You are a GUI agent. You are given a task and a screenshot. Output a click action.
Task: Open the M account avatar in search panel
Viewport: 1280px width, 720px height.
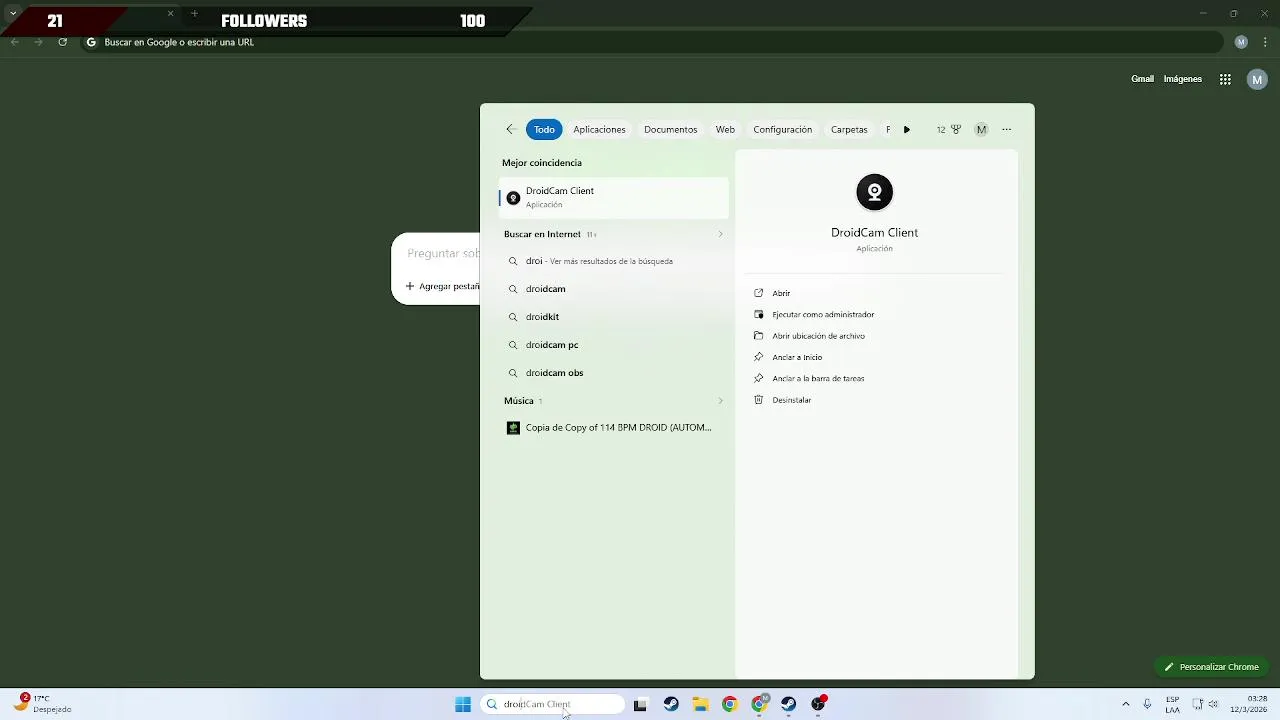pyautogui.click(x=981, y=129)
